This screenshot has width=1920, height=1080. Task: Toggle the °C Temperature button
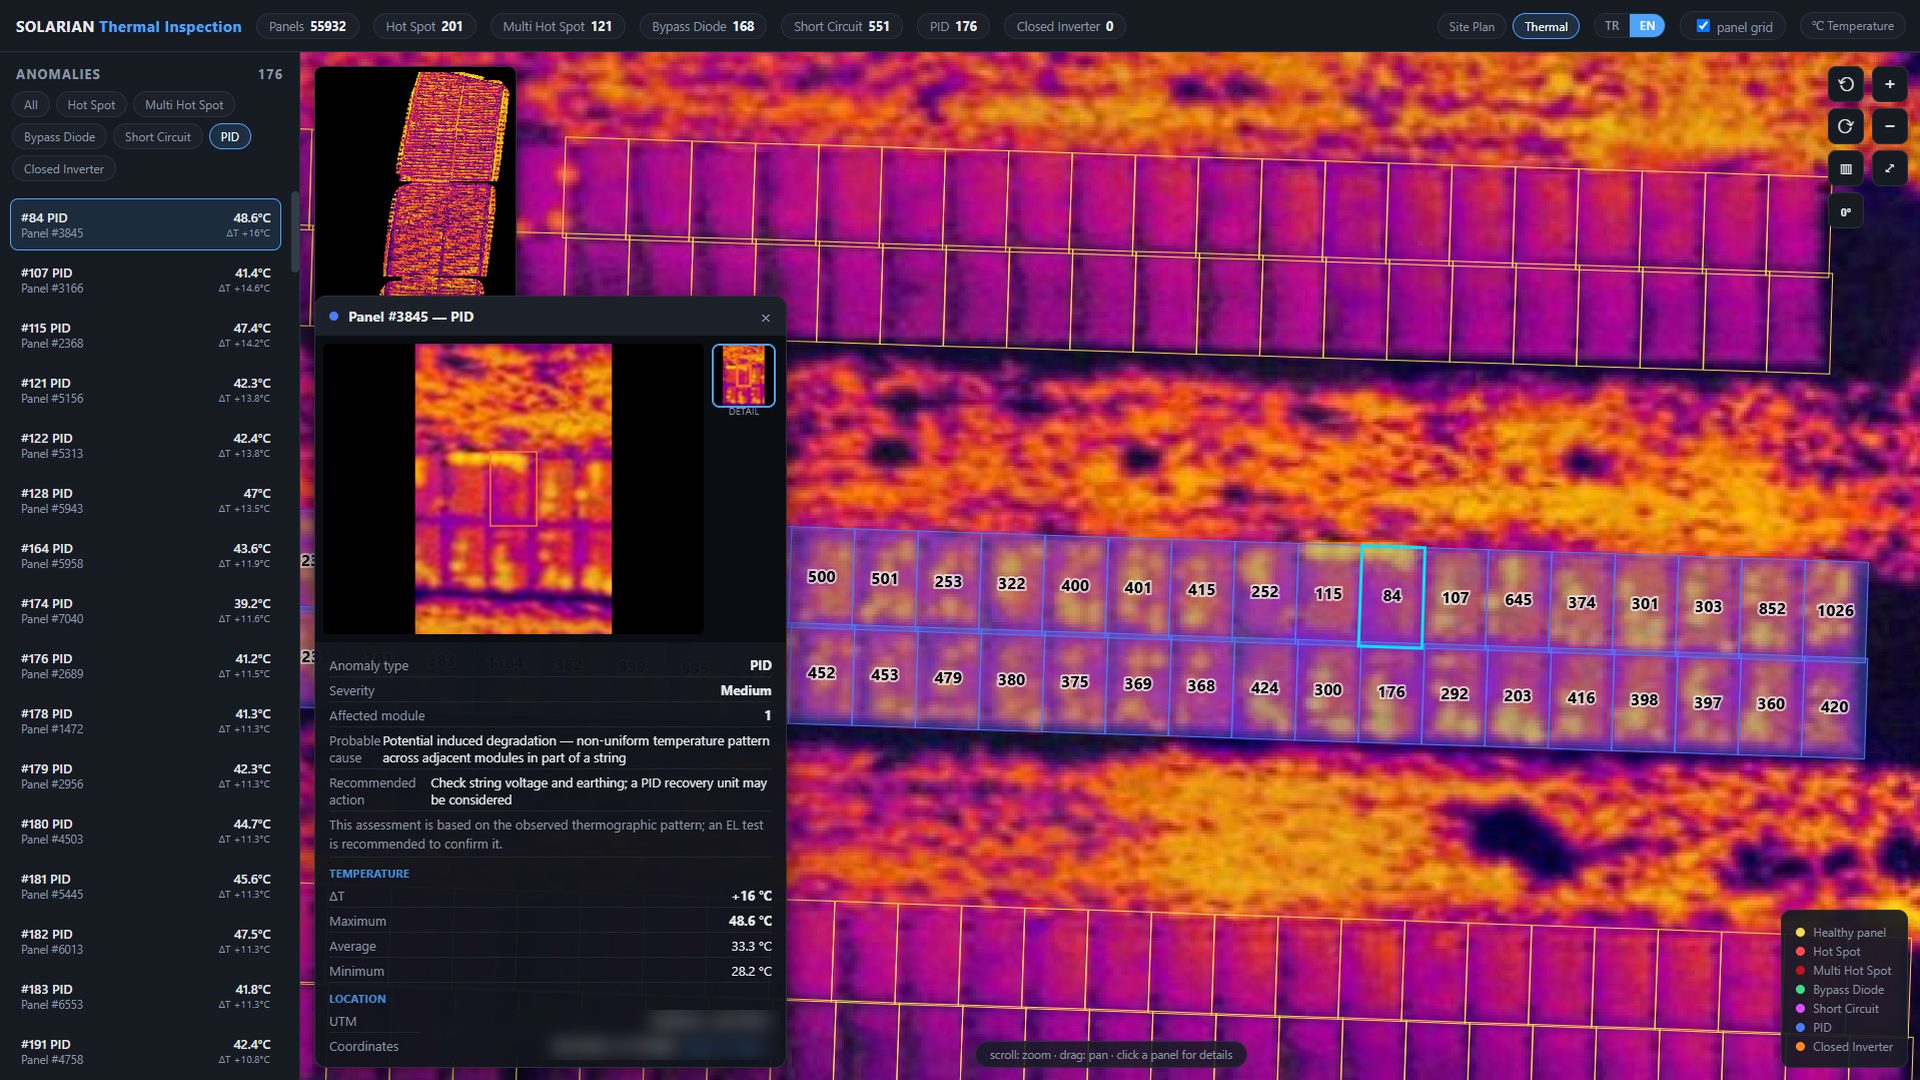point(1852,26)
